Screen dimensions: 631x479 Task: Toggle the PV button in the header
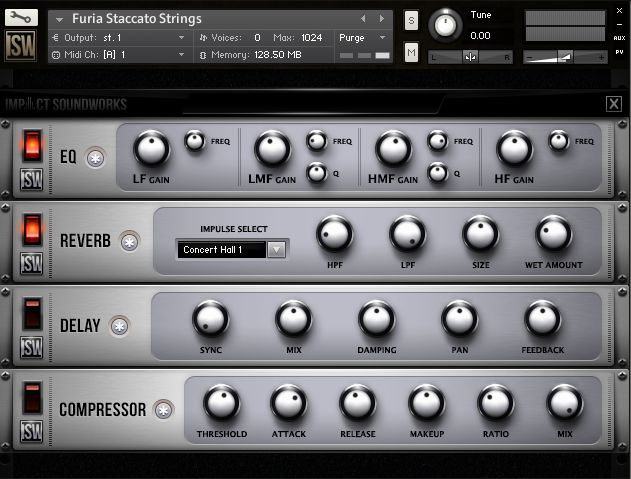(619, 52)
